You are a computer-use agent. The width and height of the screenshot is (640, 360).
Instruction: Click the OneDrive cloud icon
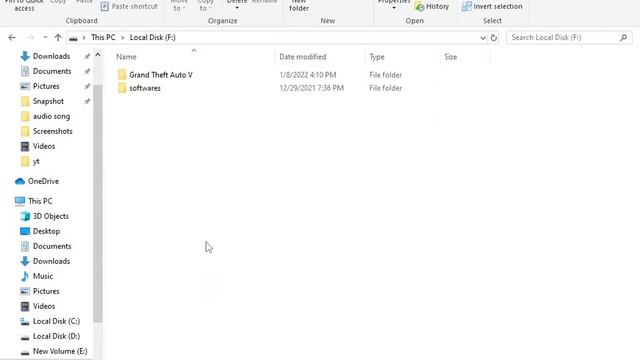tap(20, 181)
